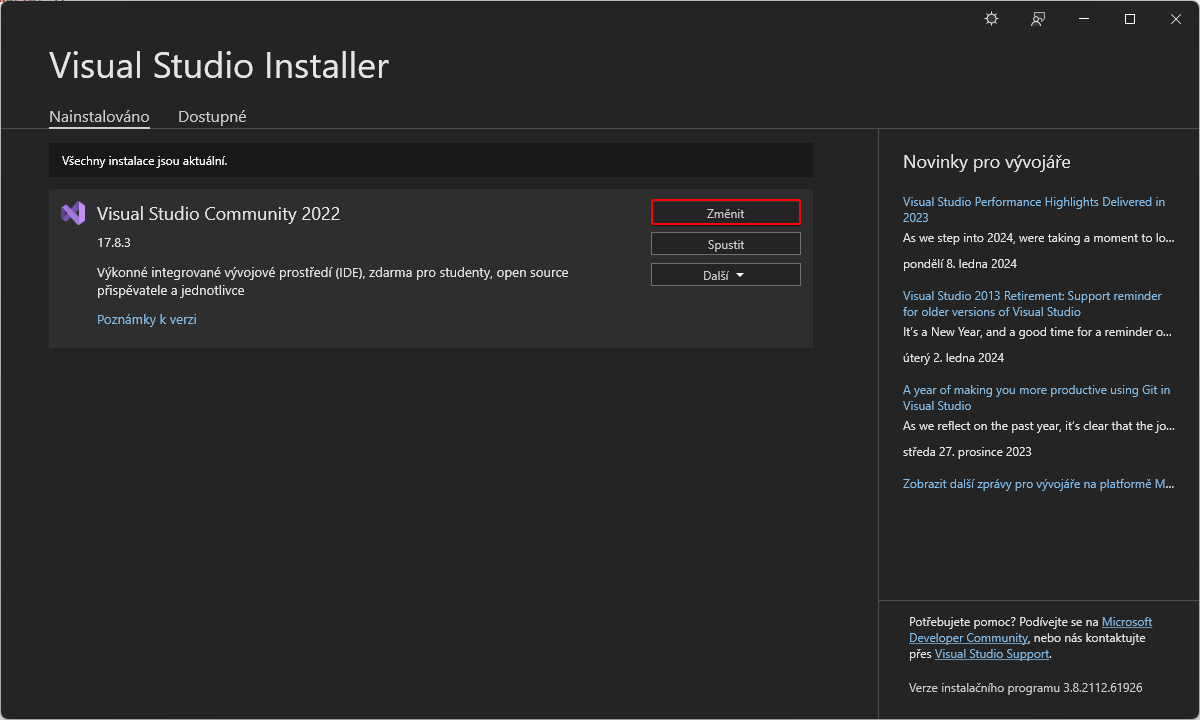
Task: Click the 'As we reflect on the past year' summary
Action: coord(1039,426)
